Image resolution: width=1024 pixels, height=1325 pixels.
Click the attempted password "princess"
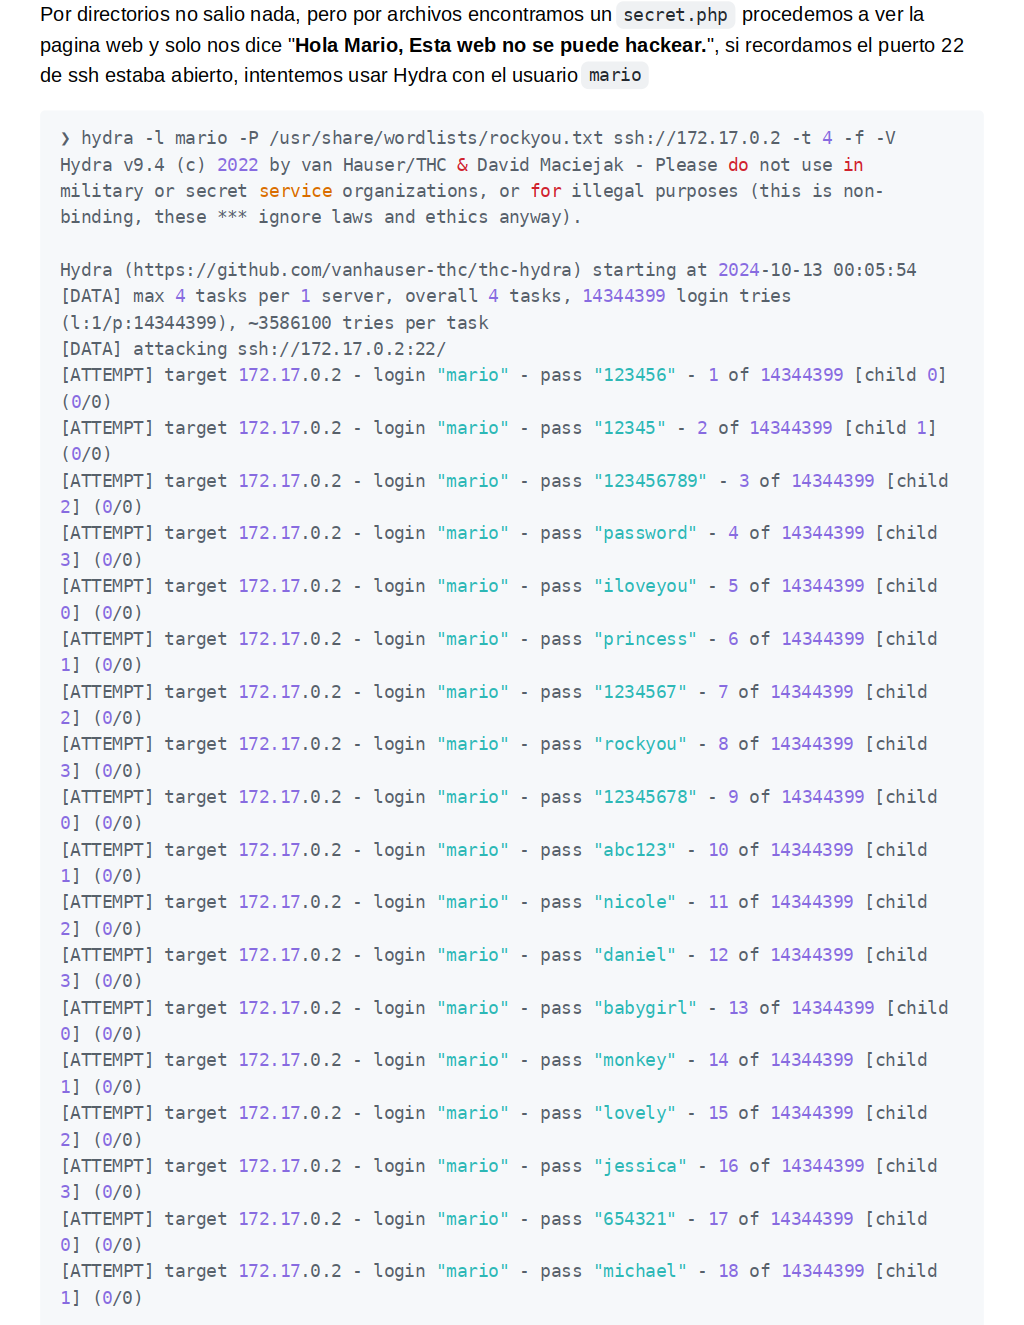(646, 639)
